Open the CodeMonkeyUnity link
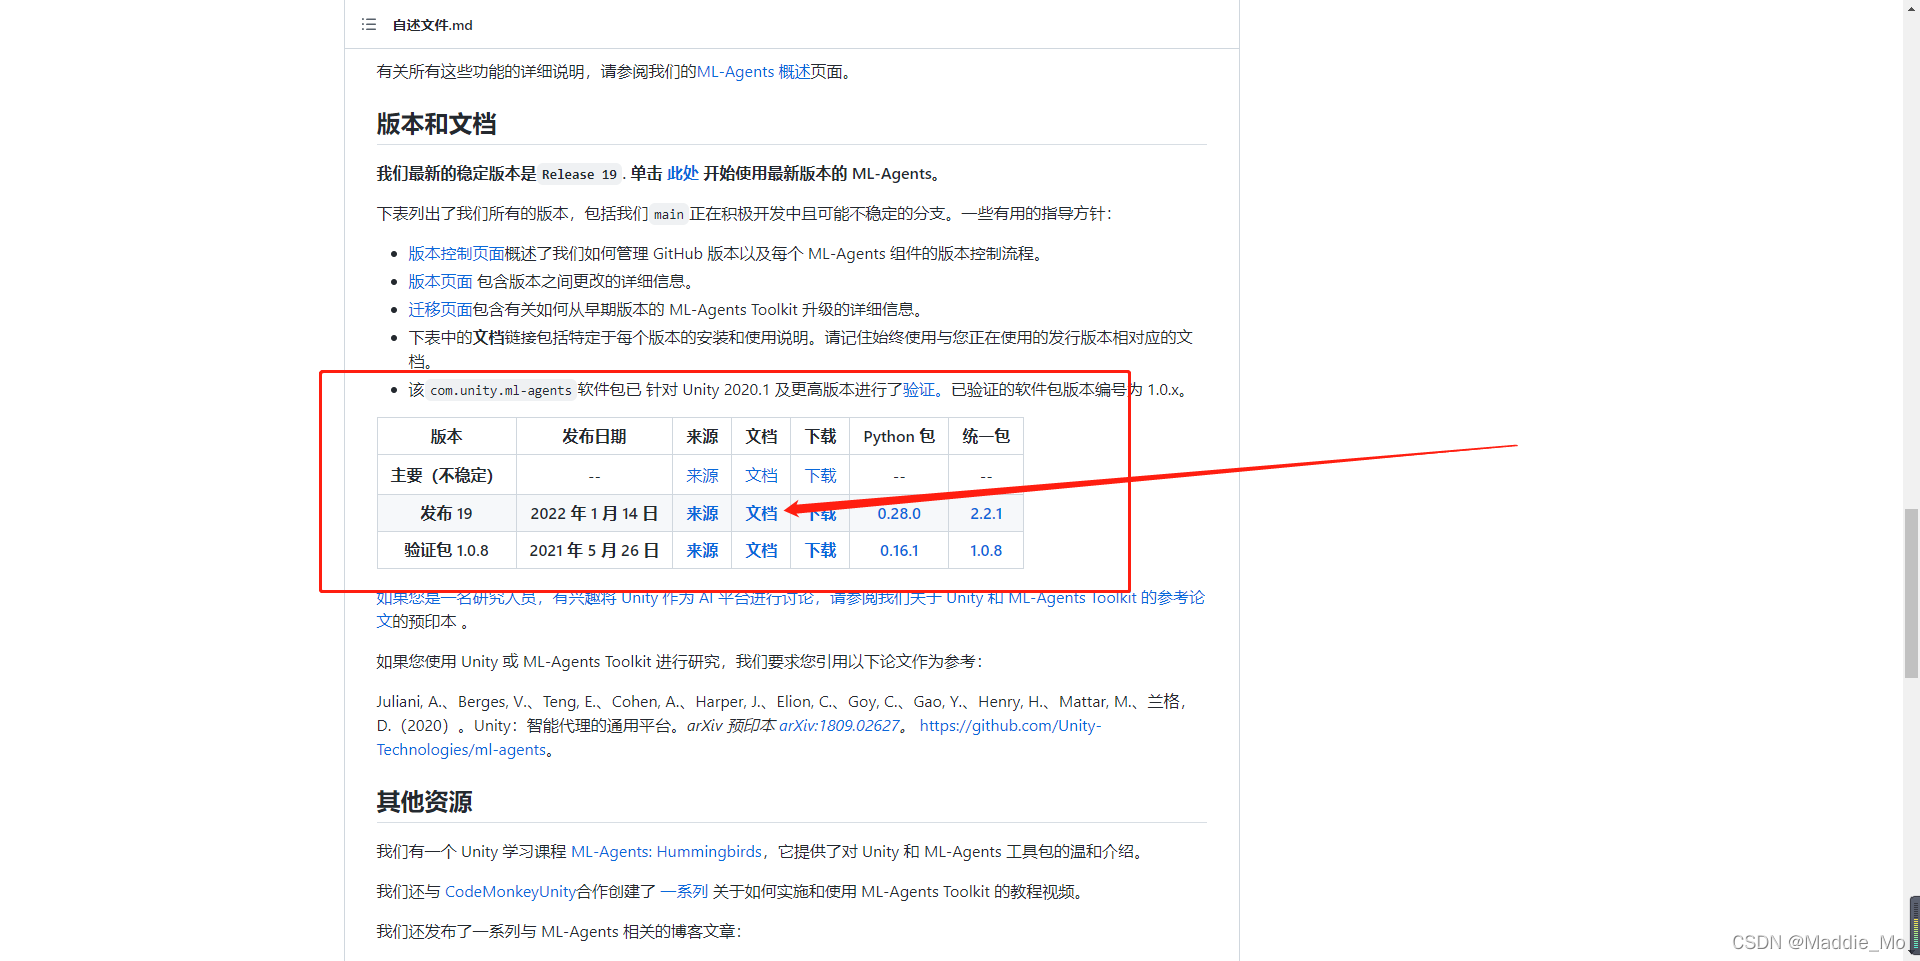Image resolution: width=1920 pixels, height=961 pixels. (x=510, y=892)
